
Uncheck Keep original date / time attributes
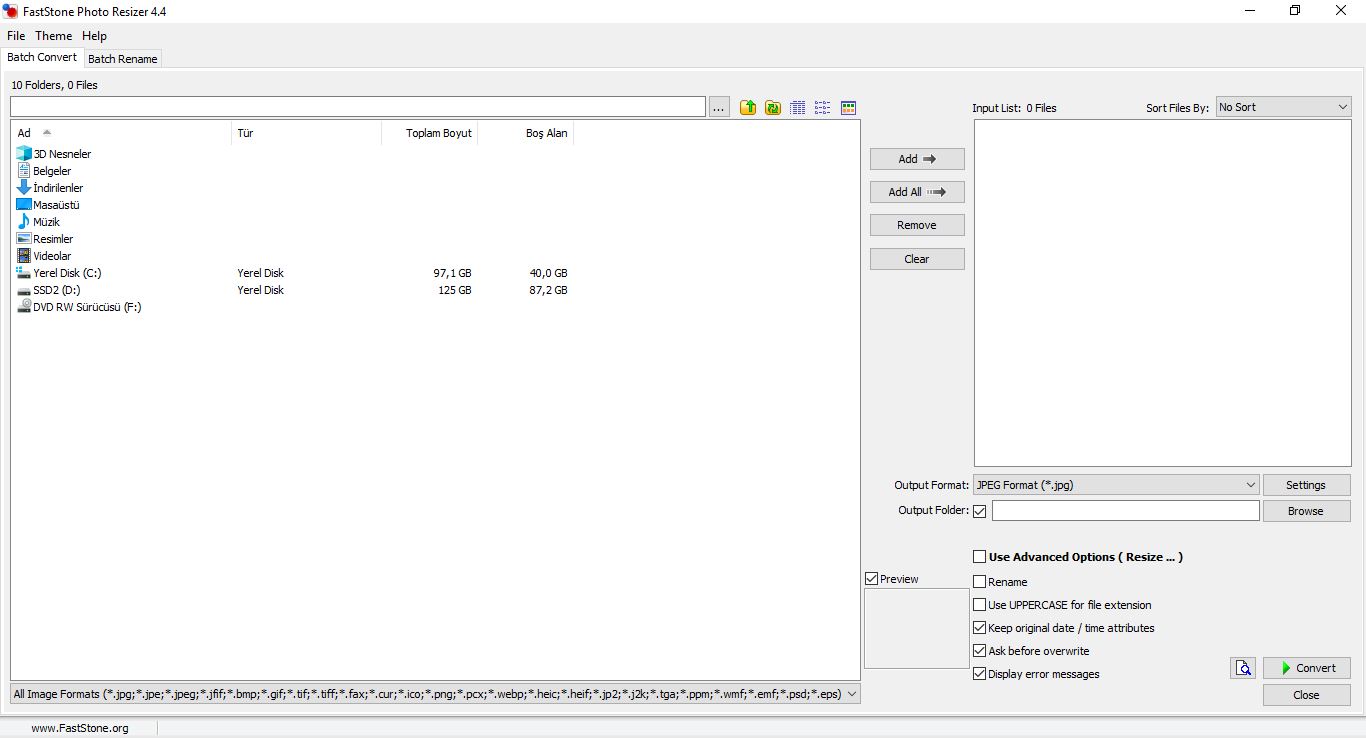tap(980, 628)
